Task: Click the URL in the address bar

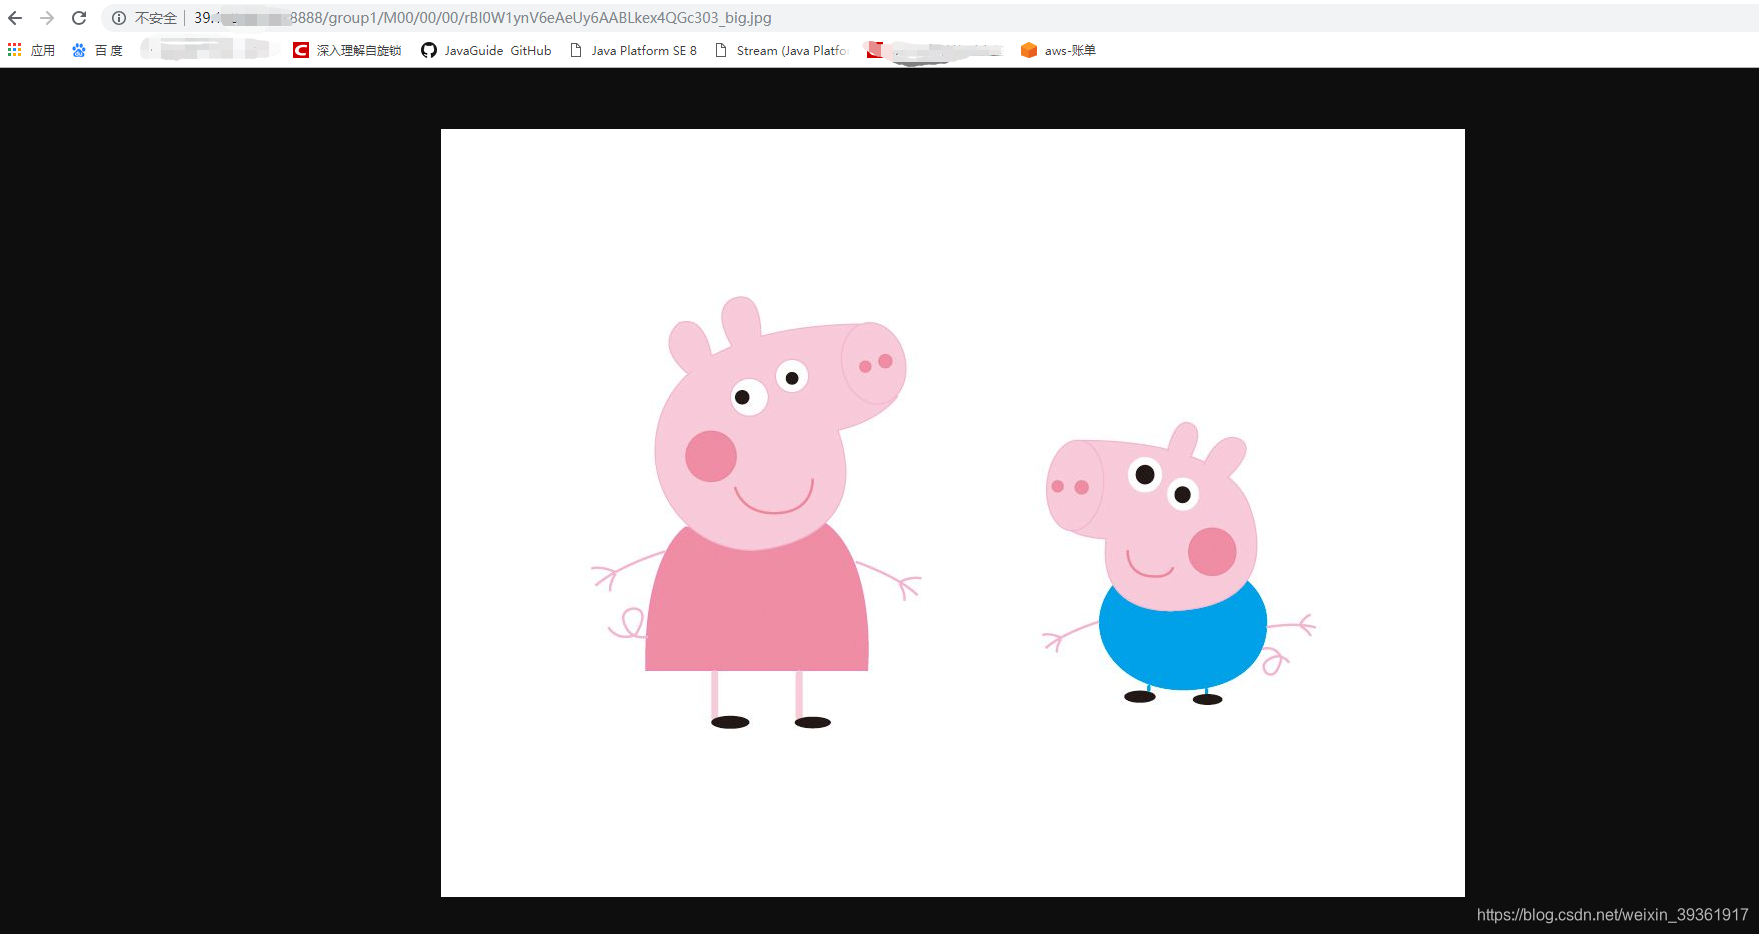Action: 483,18
